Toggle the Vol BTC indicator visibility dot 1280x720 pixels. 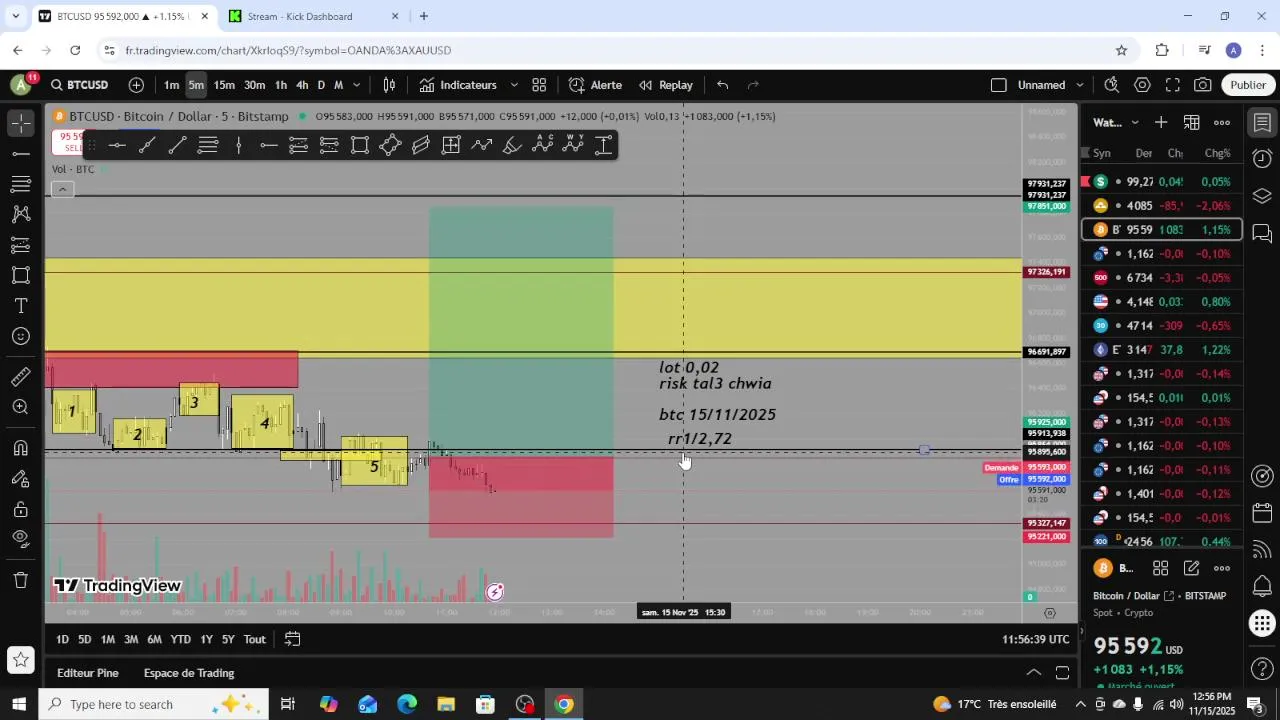point(104,169)
